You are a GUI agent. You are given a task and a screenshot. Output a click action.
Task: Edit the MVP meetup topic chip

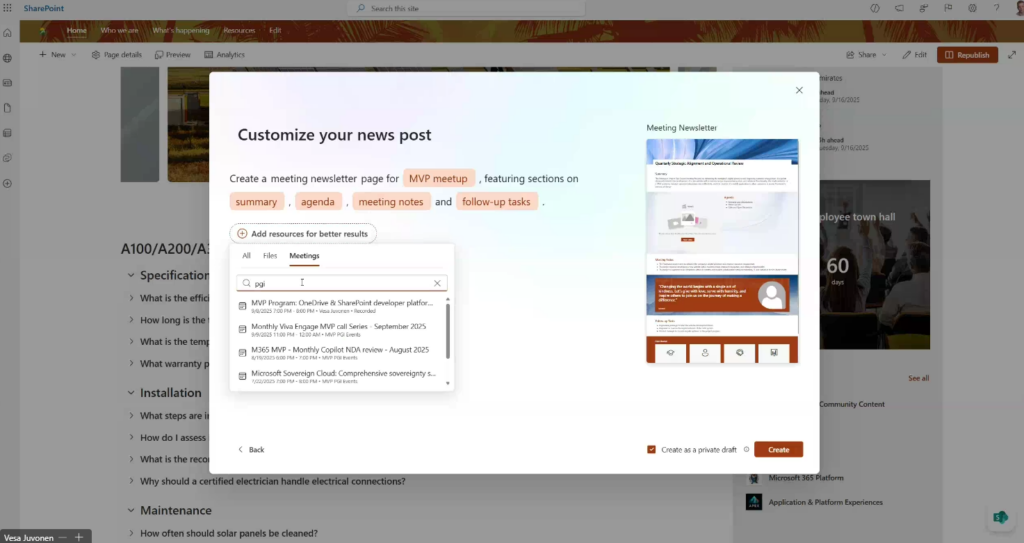click(438, 178)
